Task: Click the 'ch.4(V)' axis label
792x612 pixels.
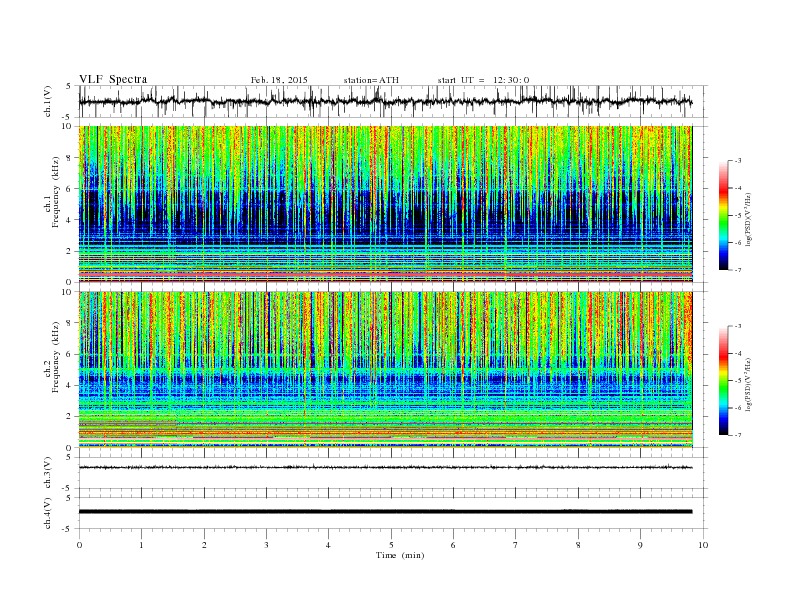Action: [48, 513]
